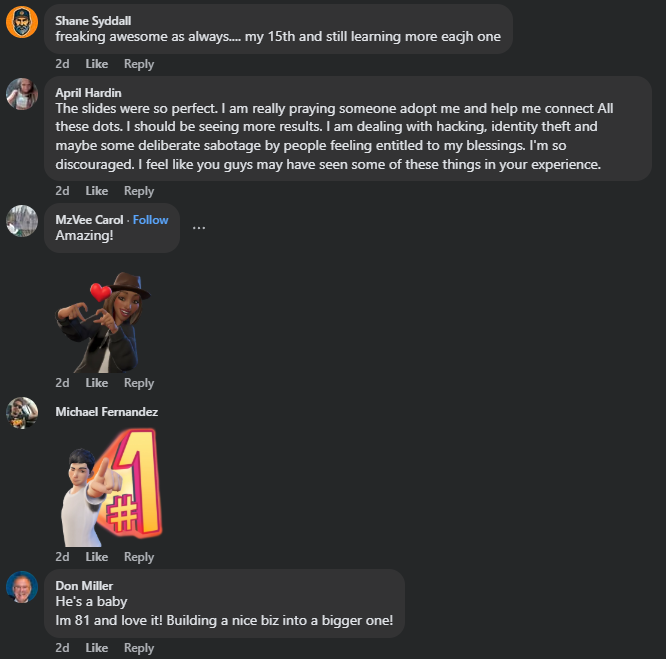Click Don Miller's profile photo

(x=22, y=586)
